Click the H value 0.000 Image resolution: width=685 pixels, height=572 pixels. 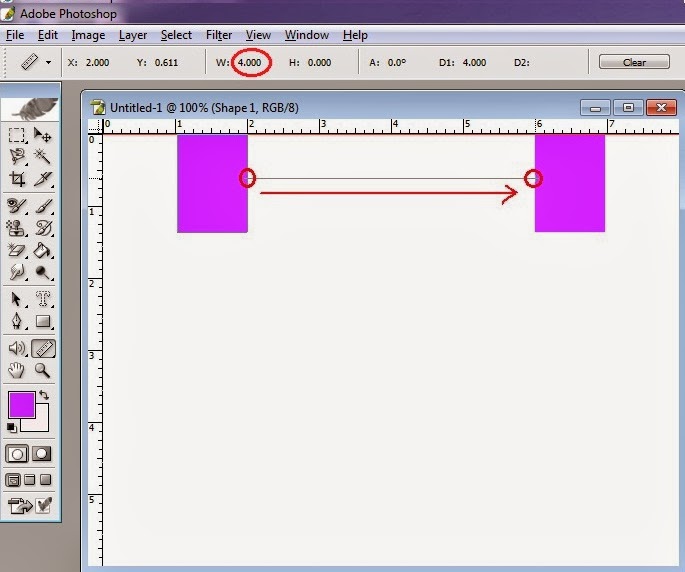[319, 62]
